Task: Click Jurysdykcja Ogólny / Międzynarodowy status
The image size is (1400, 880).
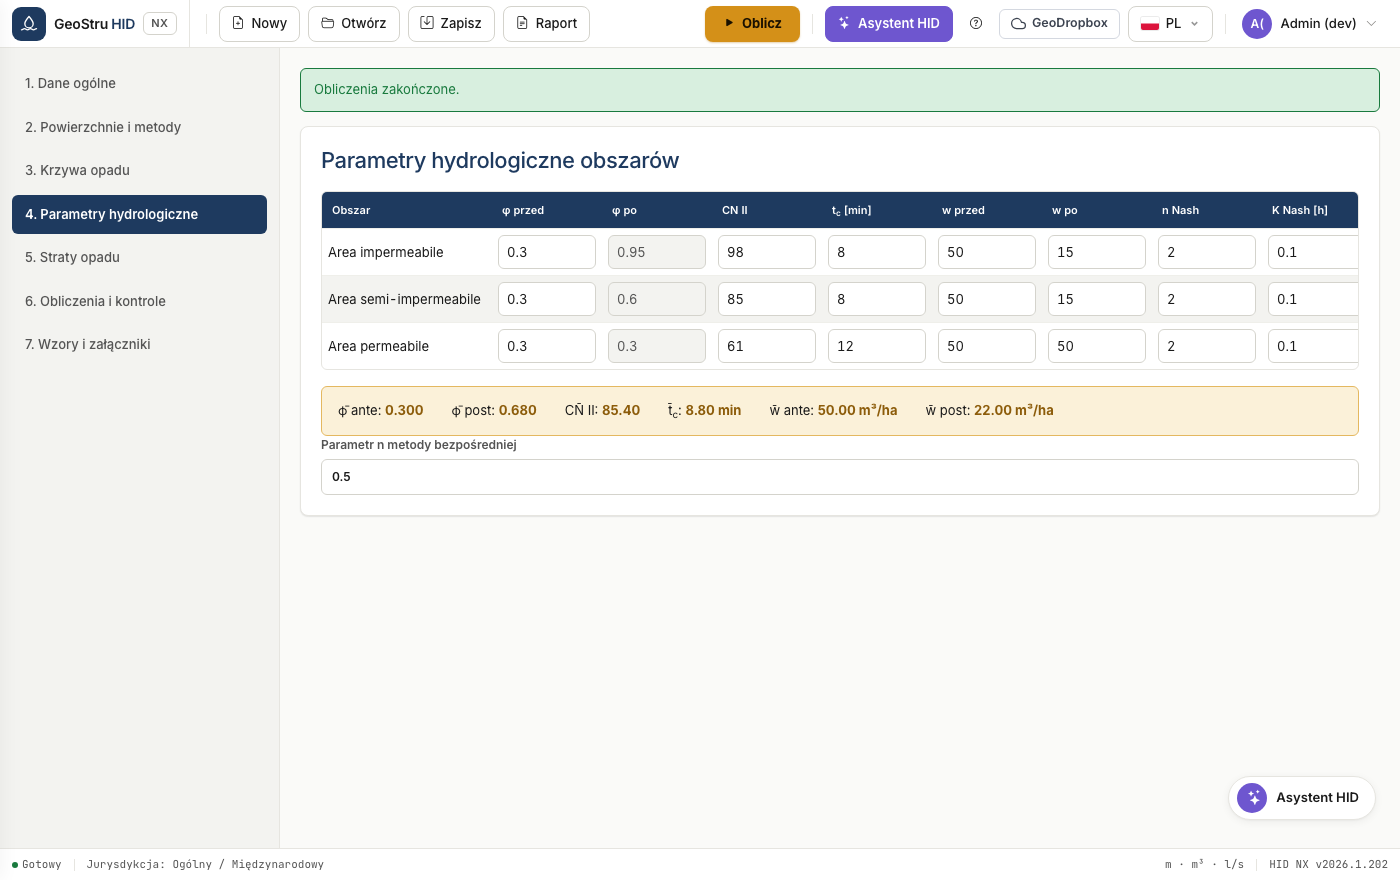Action: pos(205,864)
